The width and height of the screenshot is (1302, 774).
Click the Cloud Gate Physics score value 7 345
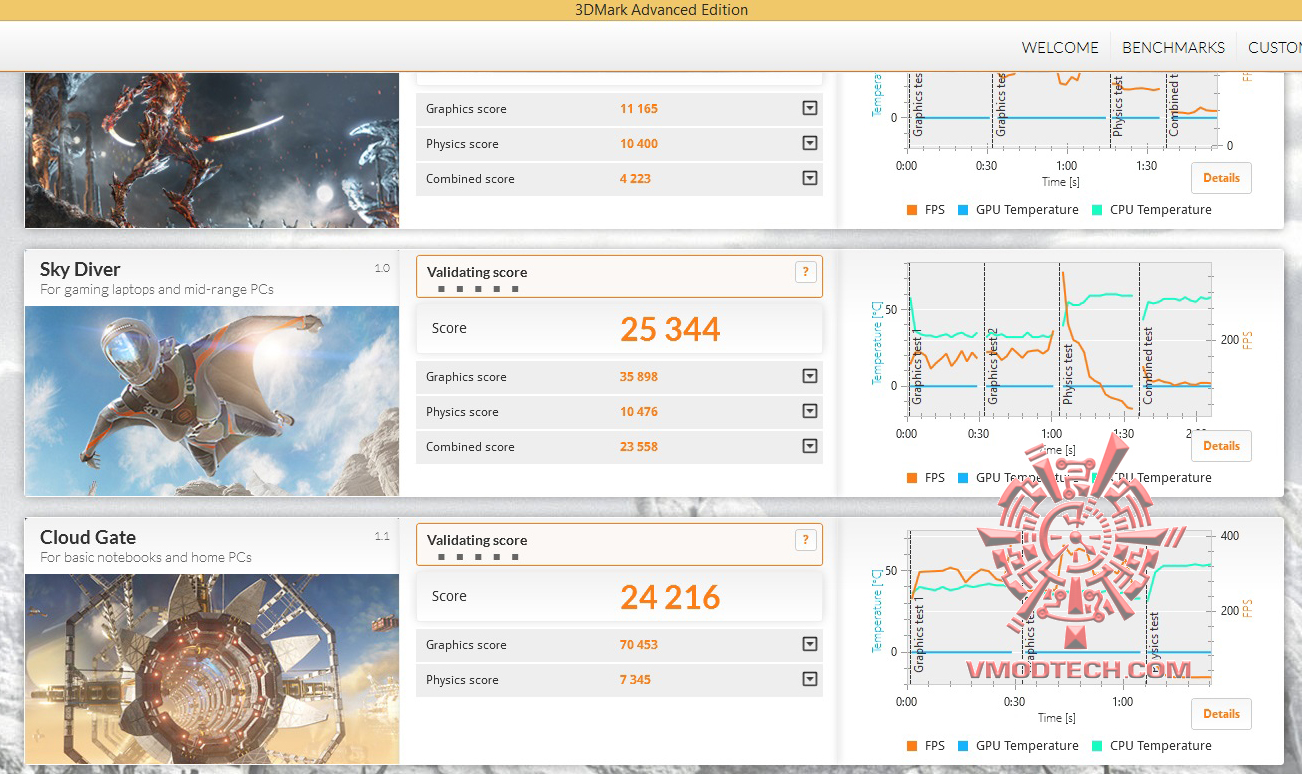coord(635,680)
